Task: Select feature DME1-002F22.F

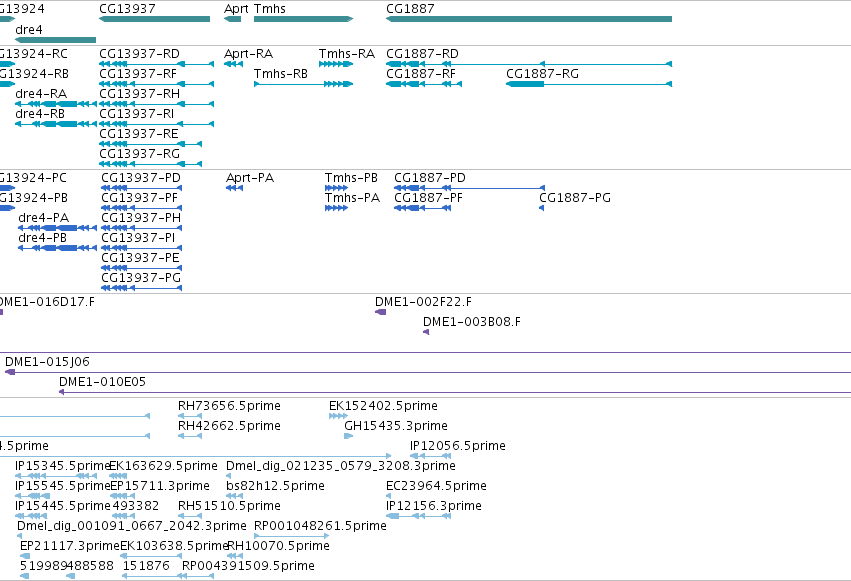Action: (380, 312)
